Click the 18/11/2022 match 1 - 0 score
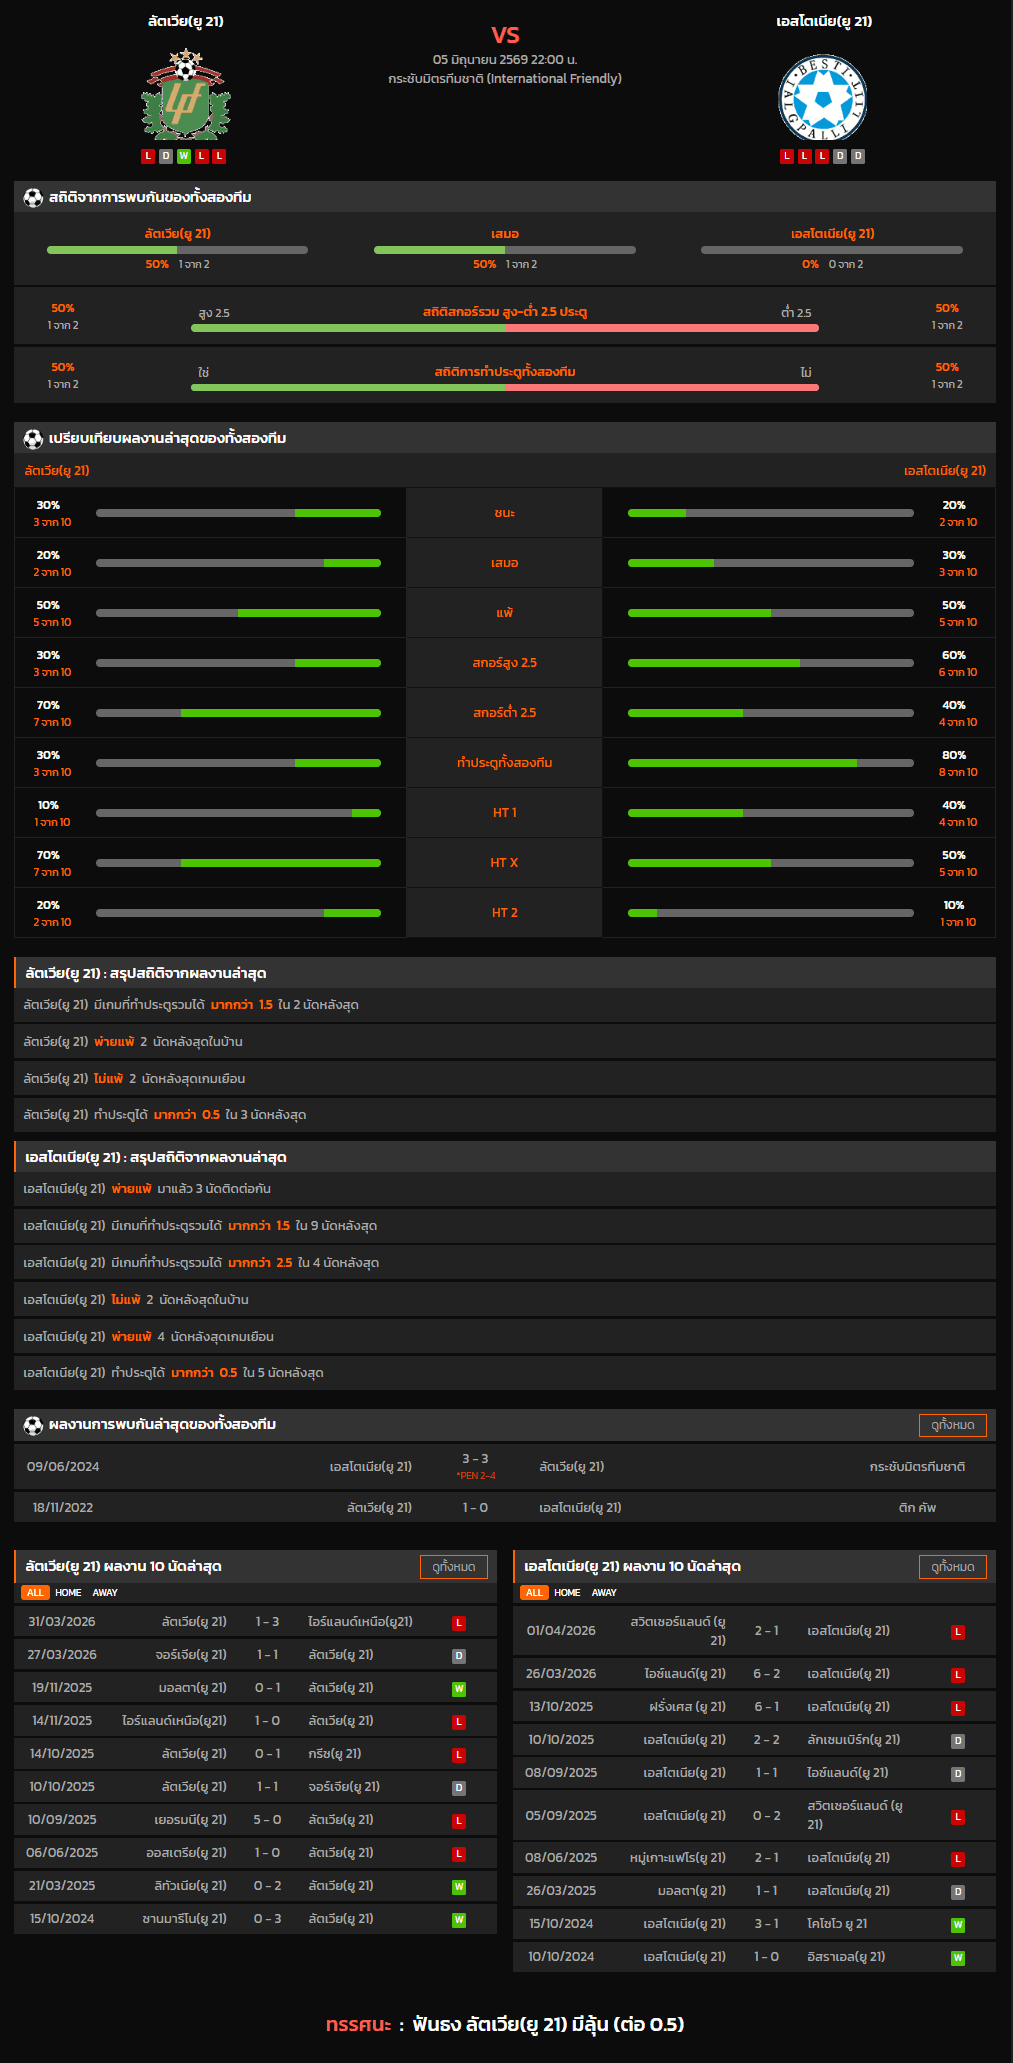Image resolution: width=1013 pixels, height=2063 pixels. click(475, 1508)
